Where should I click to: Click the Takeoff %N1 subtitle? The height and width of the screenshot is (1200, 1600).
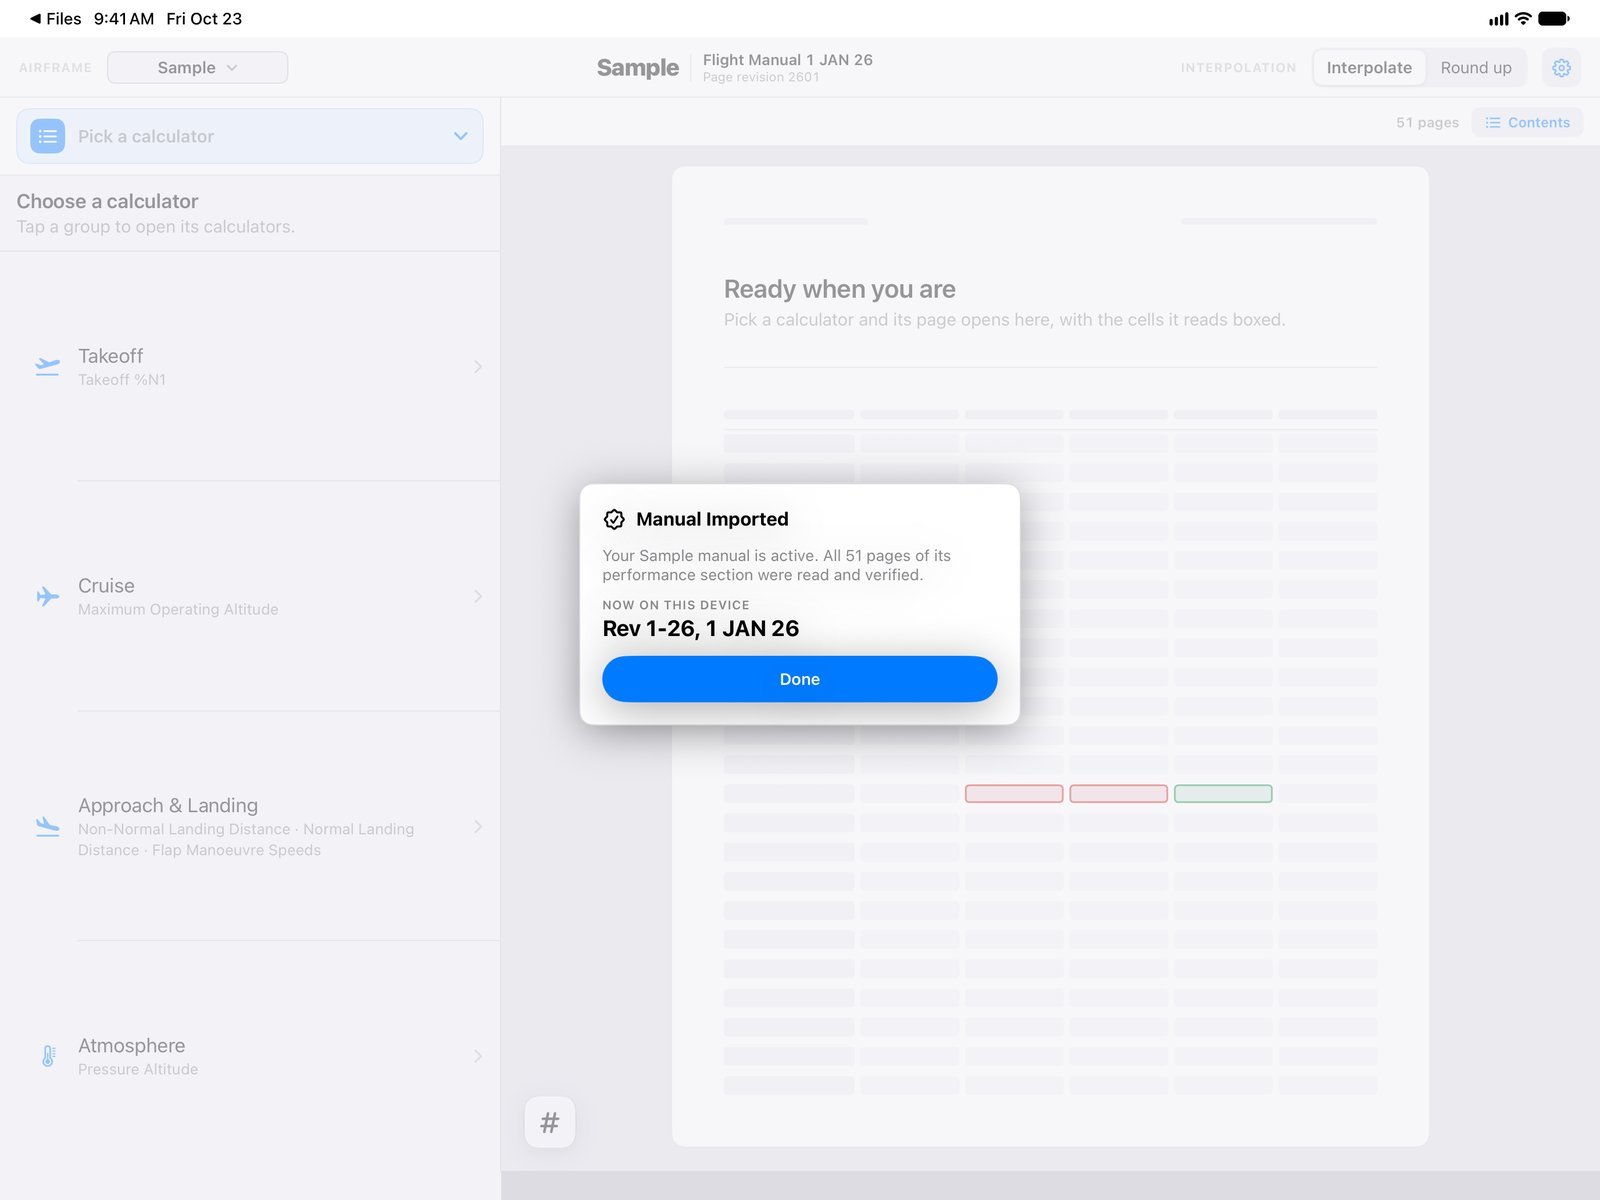122,380
